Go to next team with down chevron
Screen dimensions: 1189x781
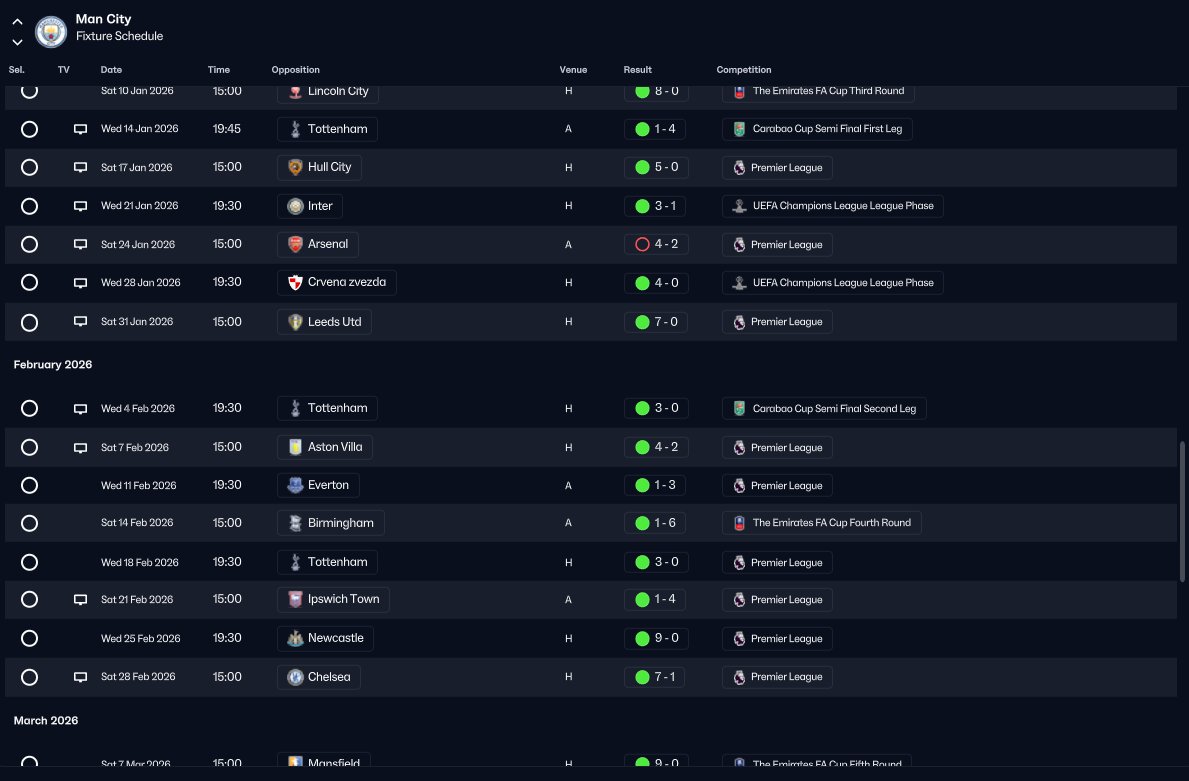(x=17, y=42)
